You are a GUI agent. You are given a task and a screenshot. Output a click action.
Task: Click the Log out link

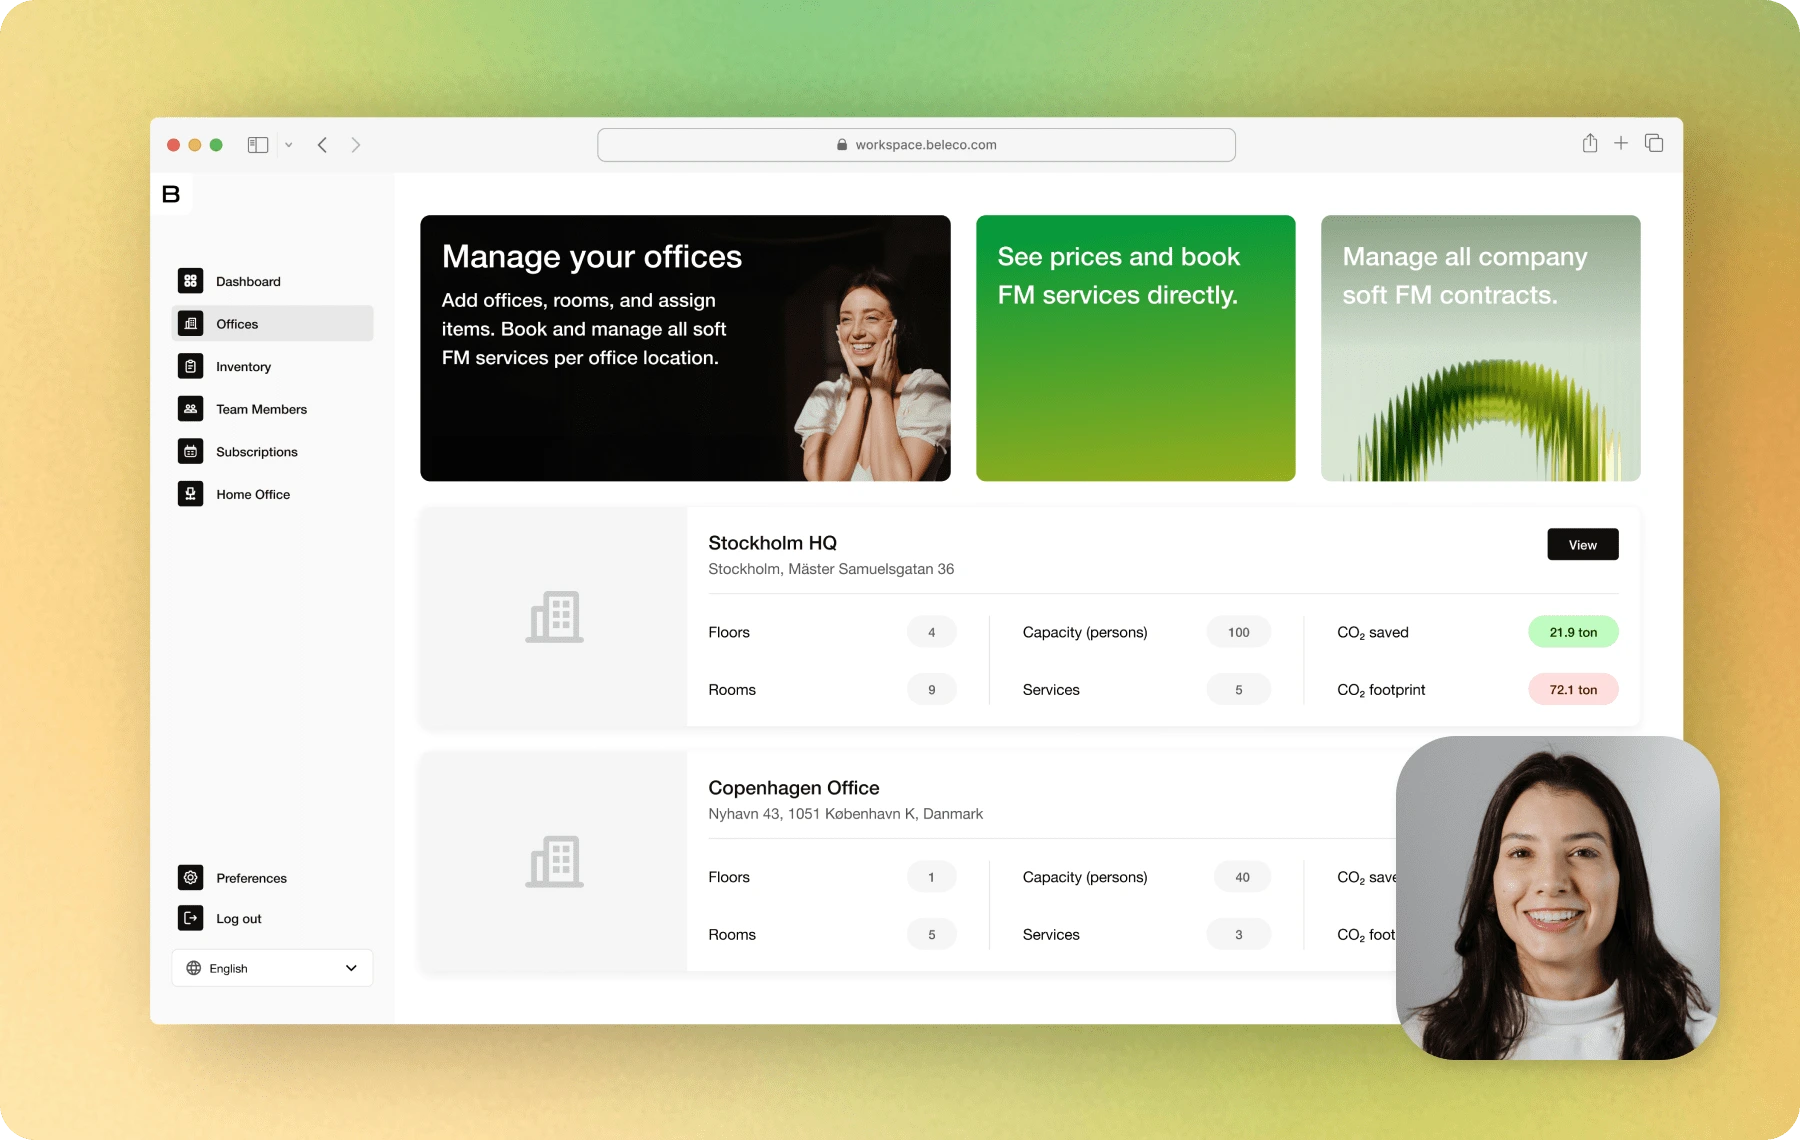click(x=239, y=919)
